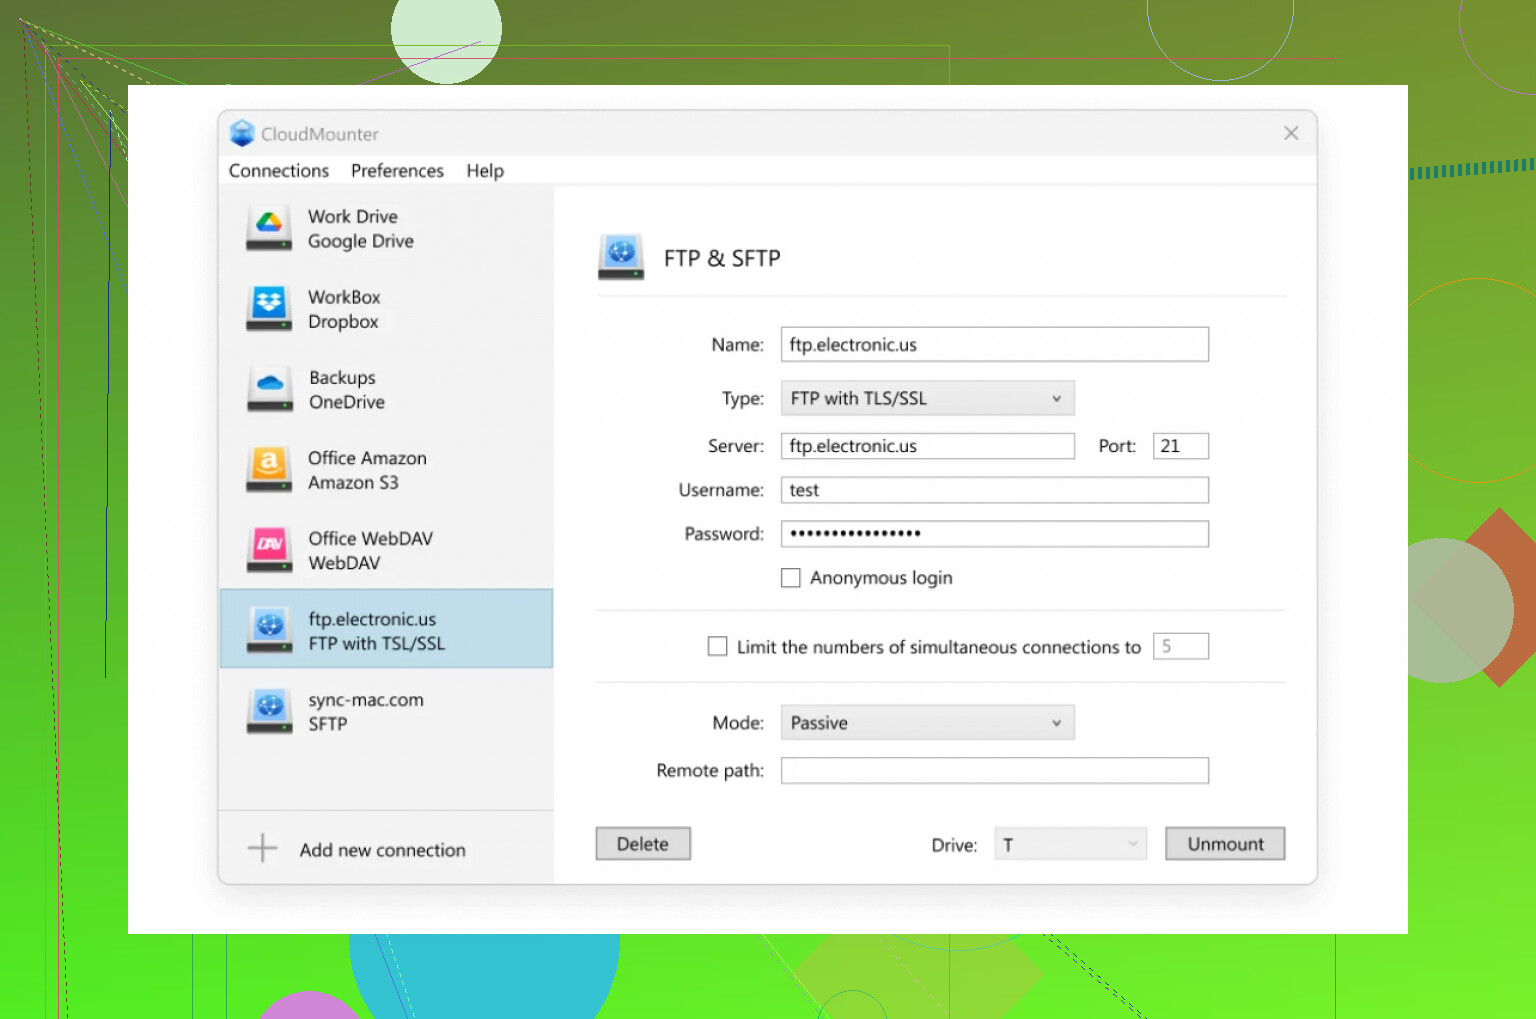This screenshot has width=1536, height=1019.
Task: Click the Port number field
Action: click(x=1180, y=446)
